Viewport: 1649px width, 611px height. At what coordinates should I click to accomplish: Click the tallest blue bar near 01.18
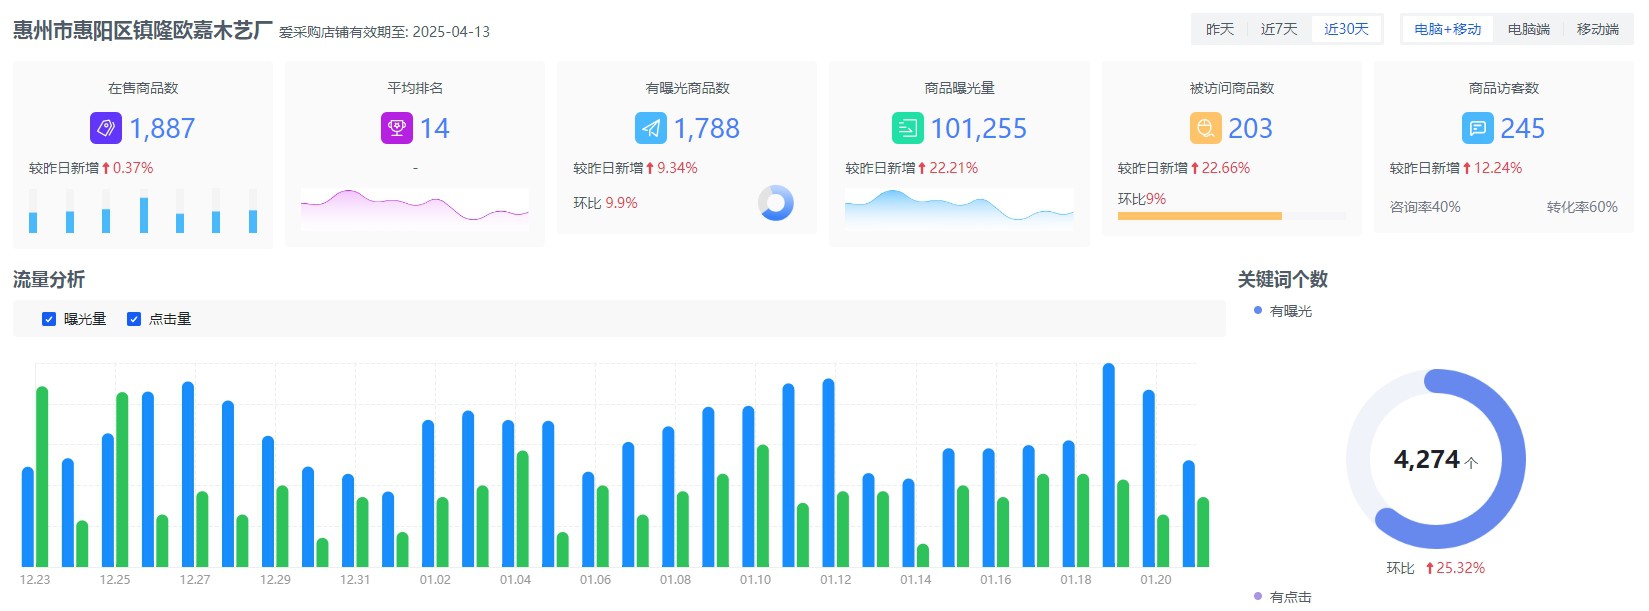click(x=1108, y=465)
